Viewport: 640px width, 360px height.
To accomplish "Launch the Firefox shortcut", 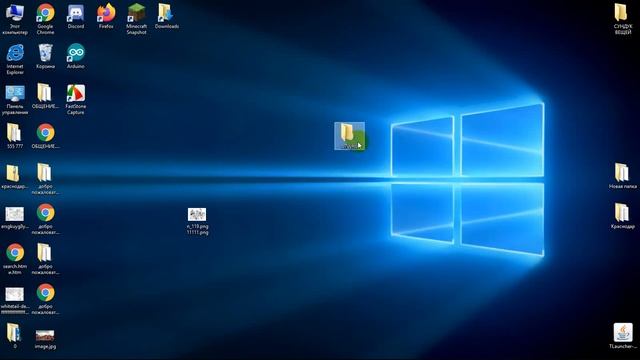I will pos(106,16).
